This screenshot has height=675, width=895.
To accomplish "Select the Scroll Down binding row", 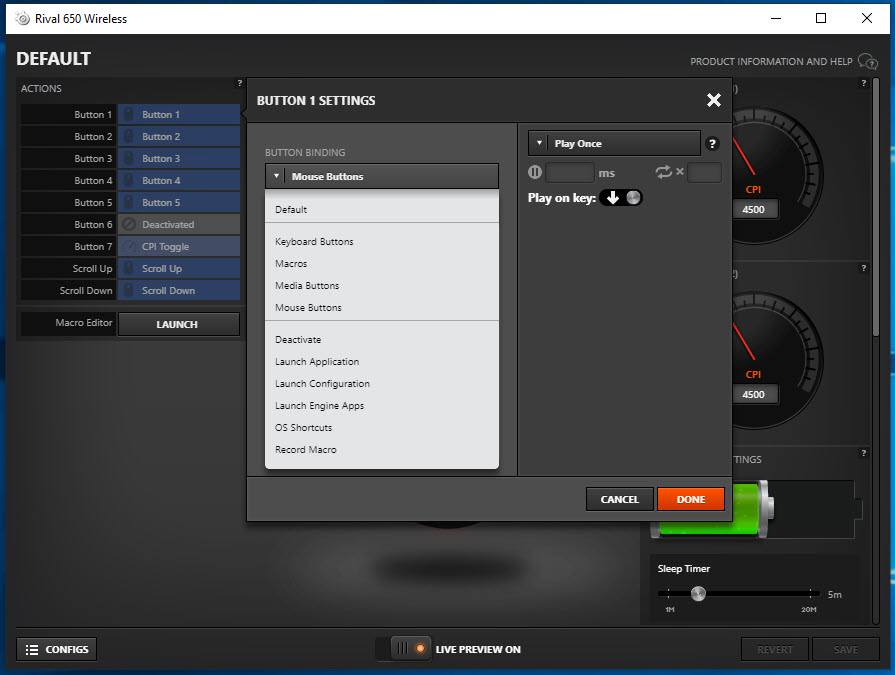I will 179,290.
